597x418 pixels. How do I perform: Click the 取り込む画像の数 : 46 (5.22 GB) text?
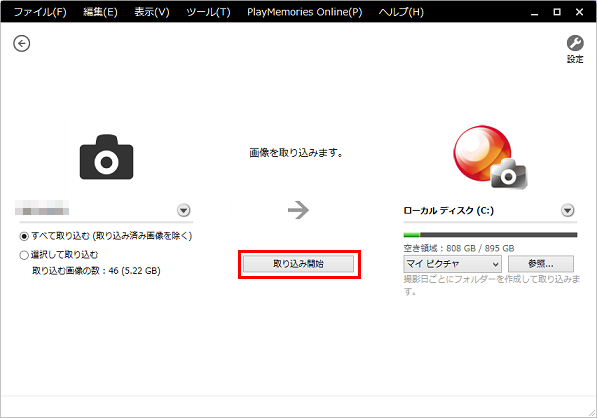[96, 271]
